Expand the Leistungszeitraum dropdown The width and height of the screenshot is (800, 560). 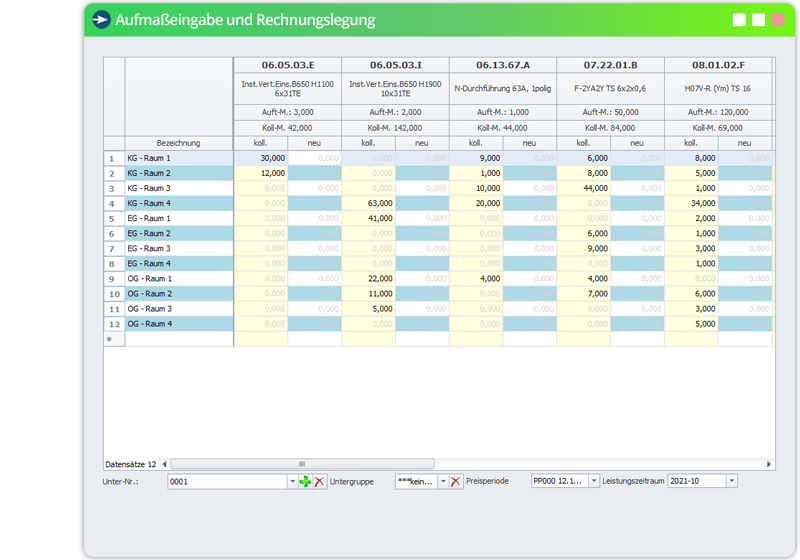pos(732,481)
